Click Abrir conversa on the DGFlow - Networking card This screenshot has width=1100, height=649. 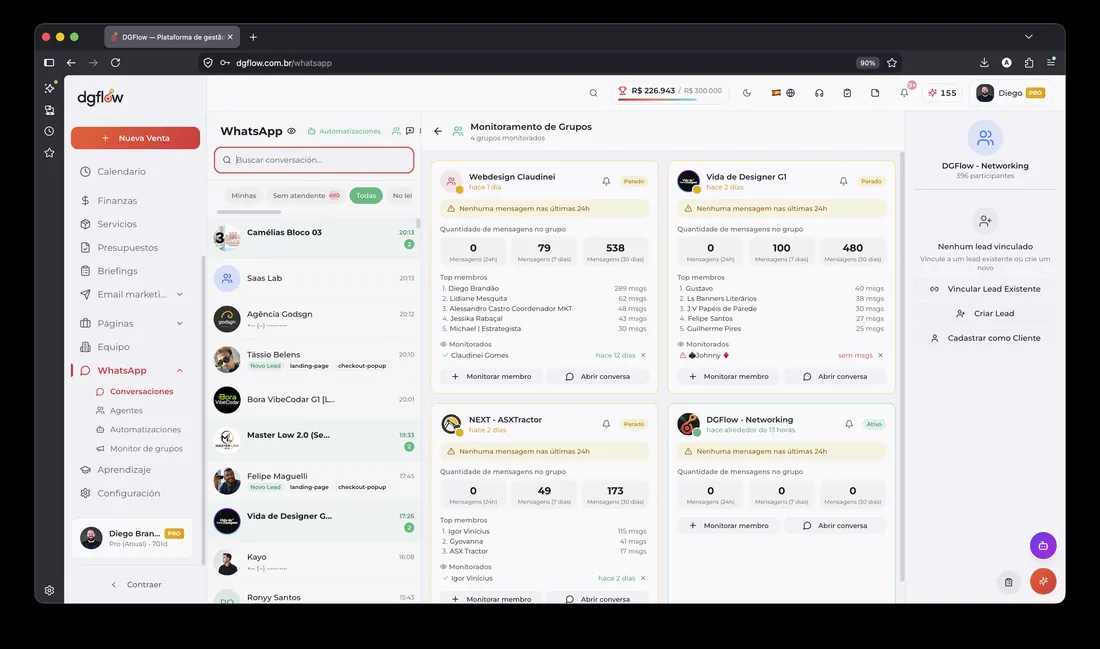pyautogui.click(x=835, y=526)
